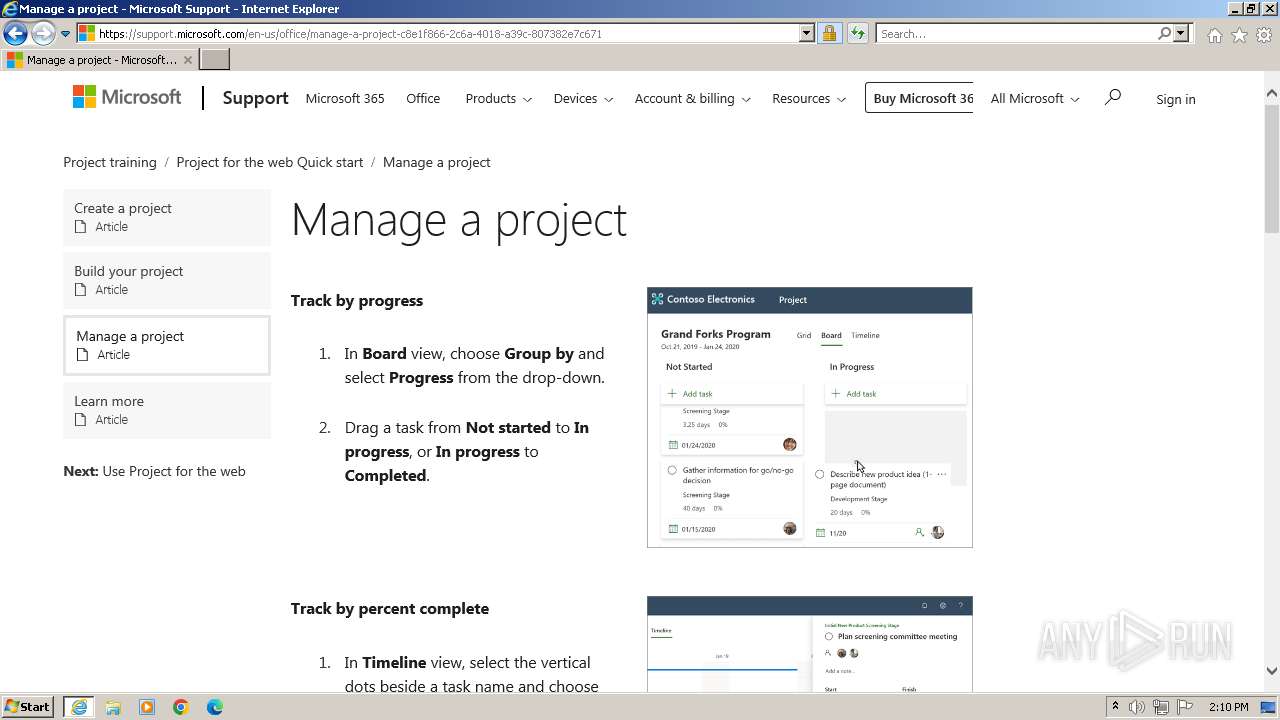Viewport: 1280px width, 720px height.
Task: Open the media player taskbar icon
Action: click(147, 707)
